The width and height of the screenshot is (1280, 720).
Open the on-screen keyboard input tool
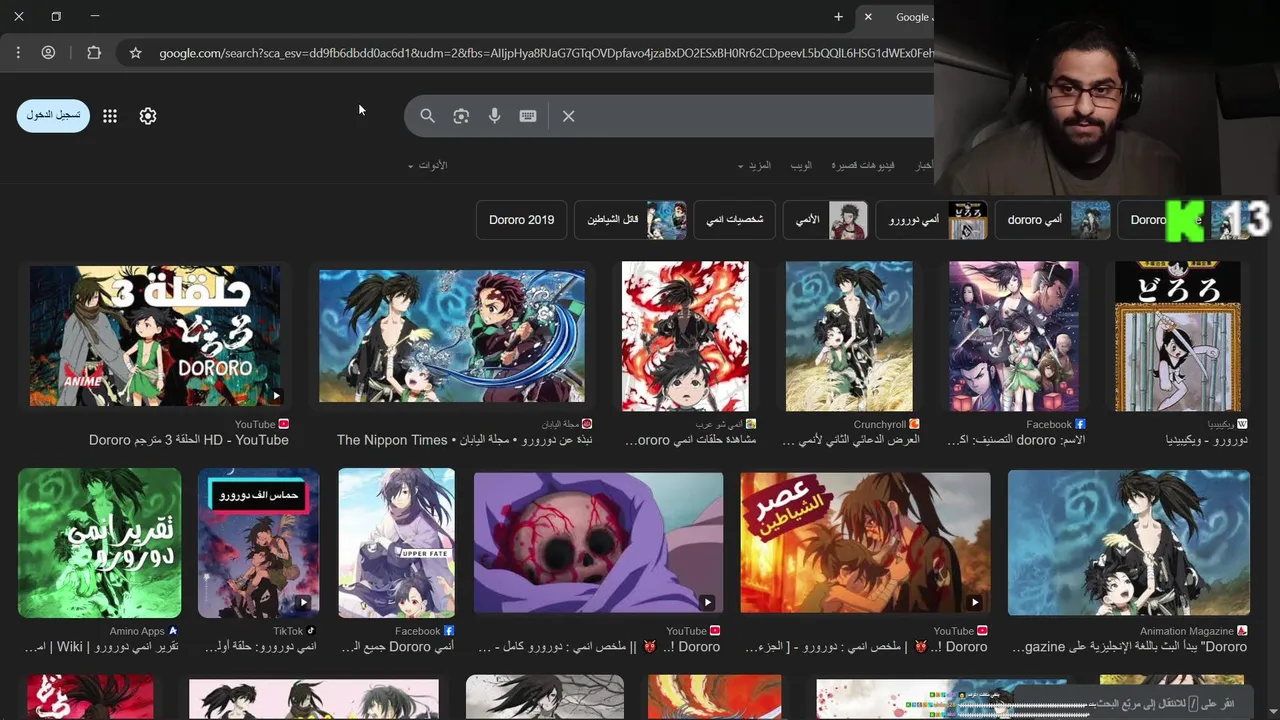pos(528,116)
